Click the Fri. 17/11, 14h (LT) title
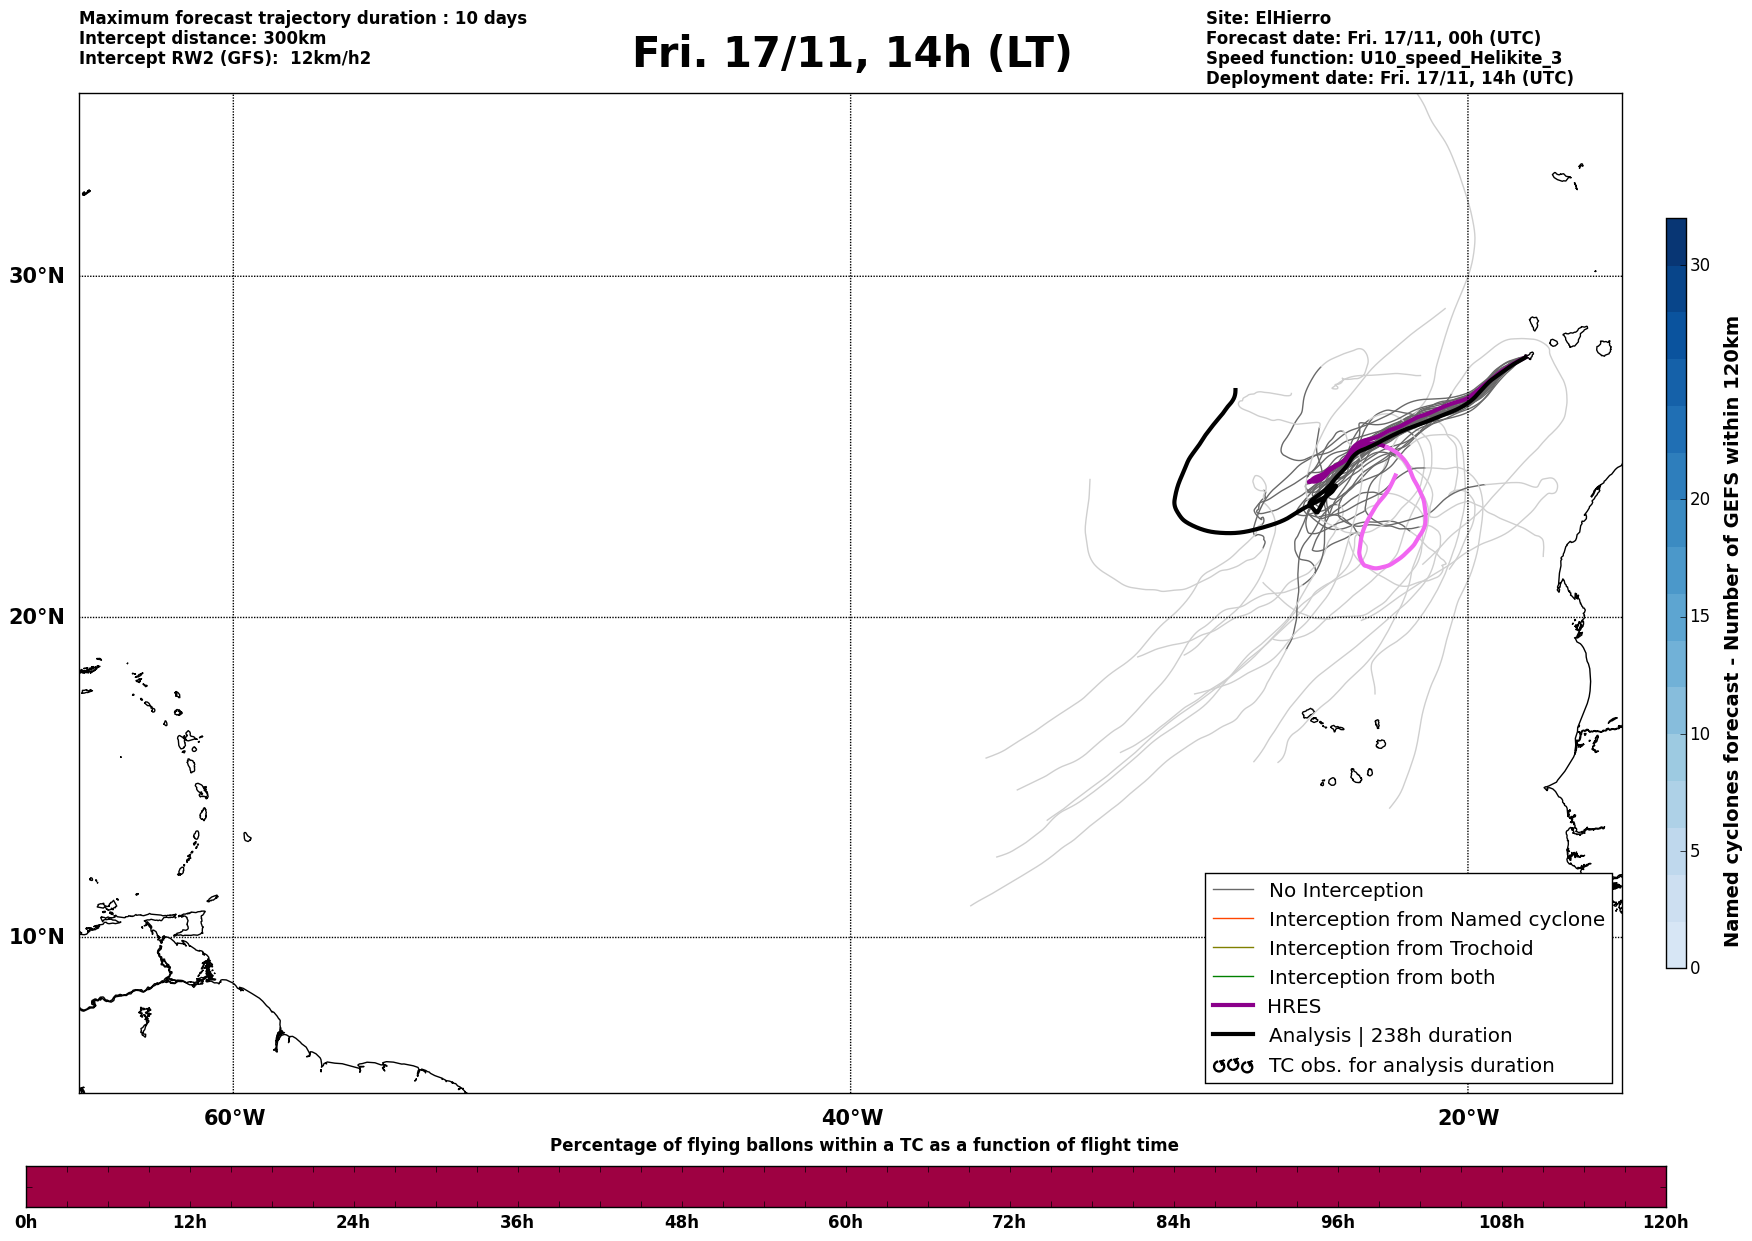 (x=852, y=53)
